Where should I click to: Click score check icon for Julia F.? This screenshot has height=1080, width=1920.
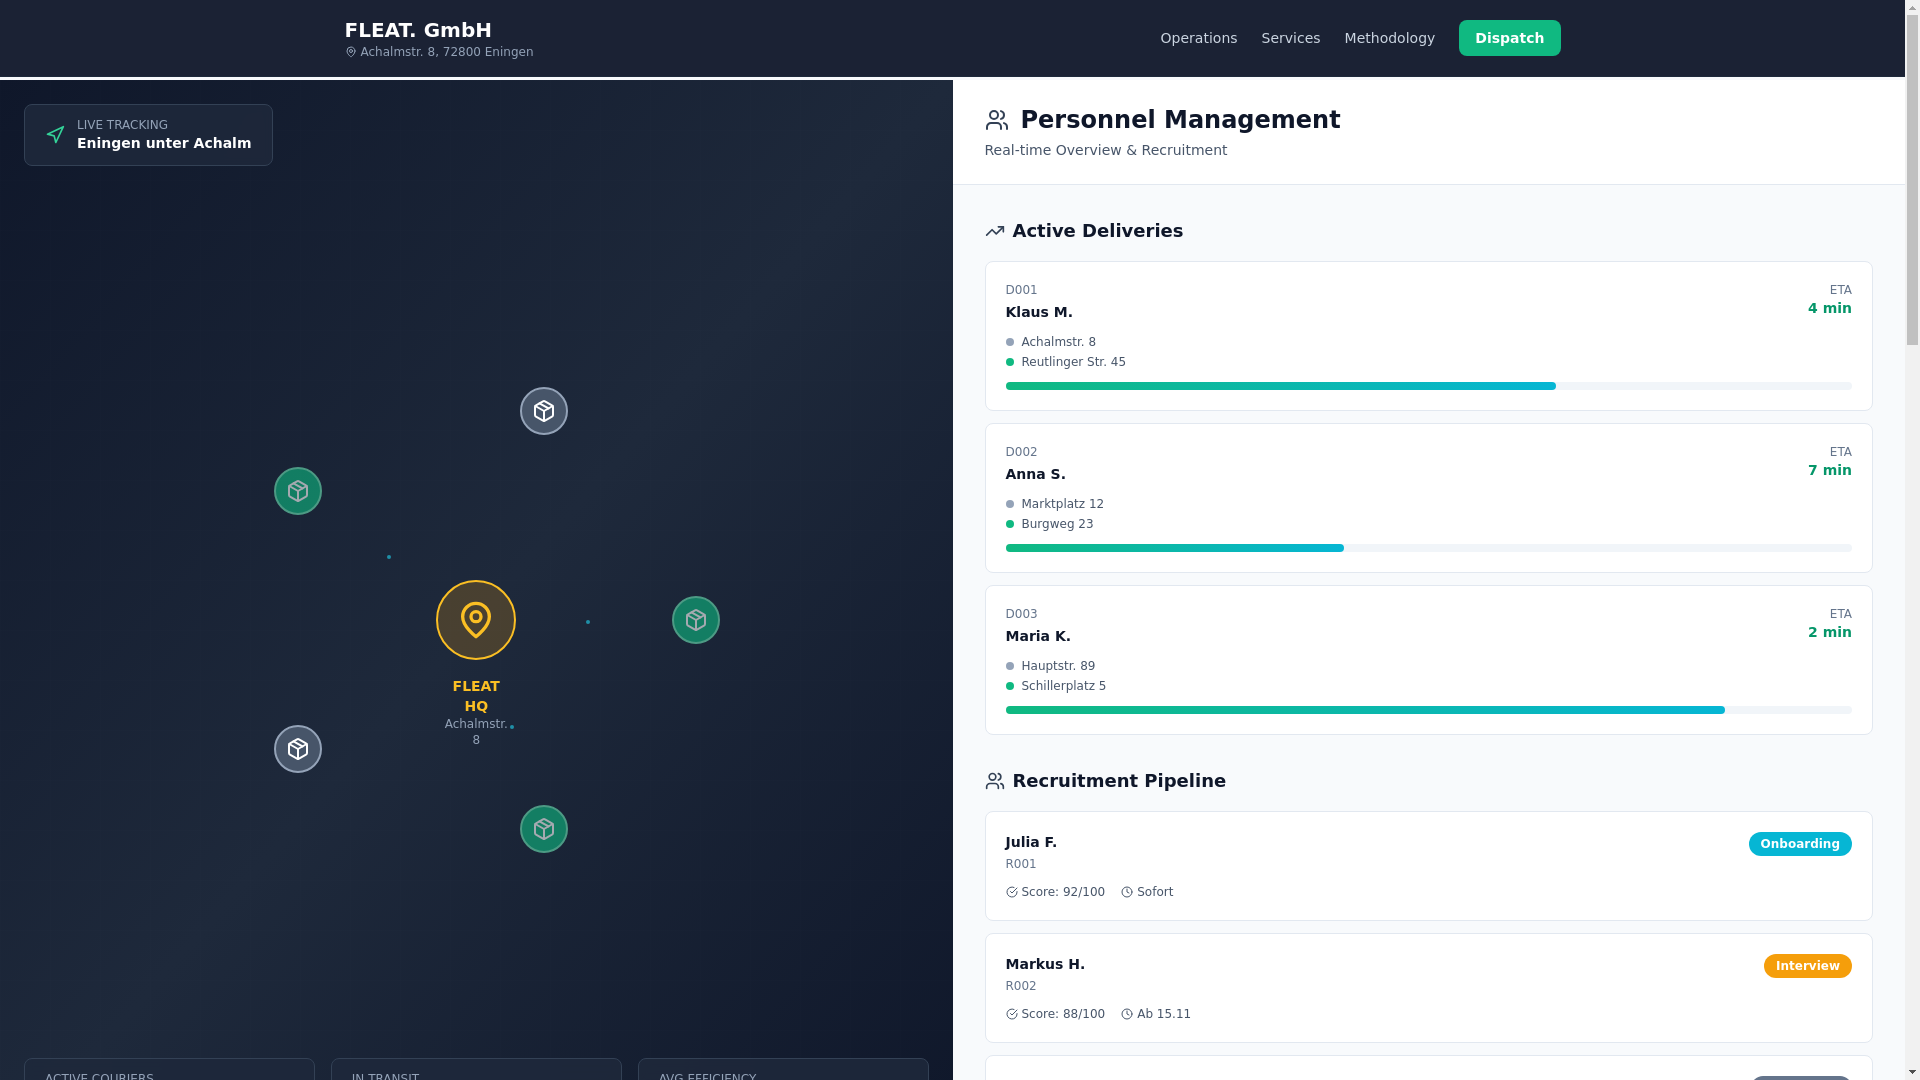click(x=1012, y=892)
